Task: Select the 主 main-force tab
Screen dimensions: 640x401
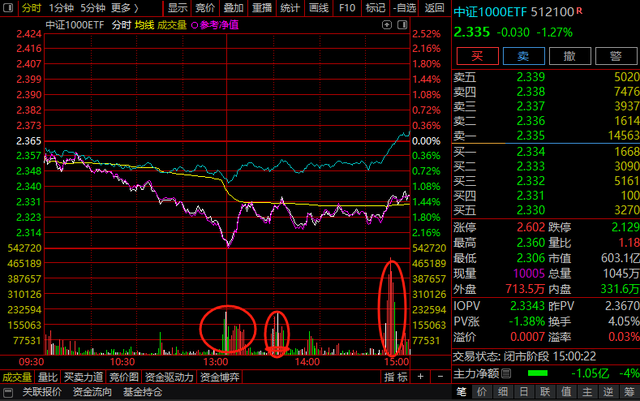Action: pos(587,392)
